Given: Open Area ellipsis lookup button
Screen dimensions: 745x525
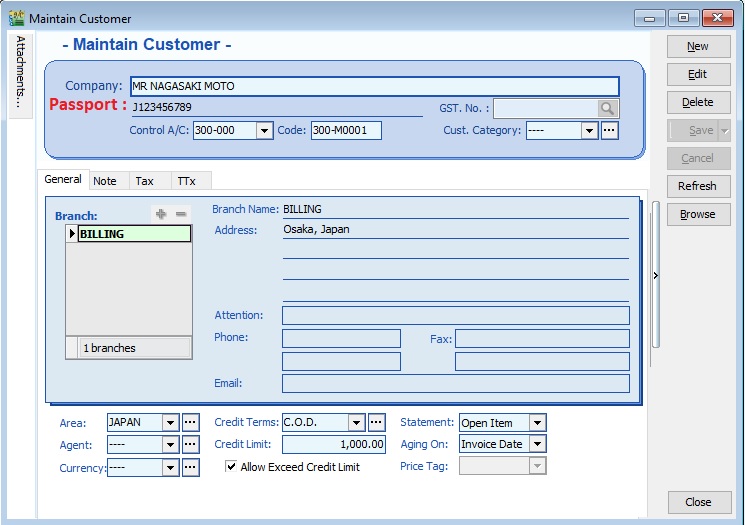Looking at the screenshot, I should pyautogui.click(x=189, y=423).
